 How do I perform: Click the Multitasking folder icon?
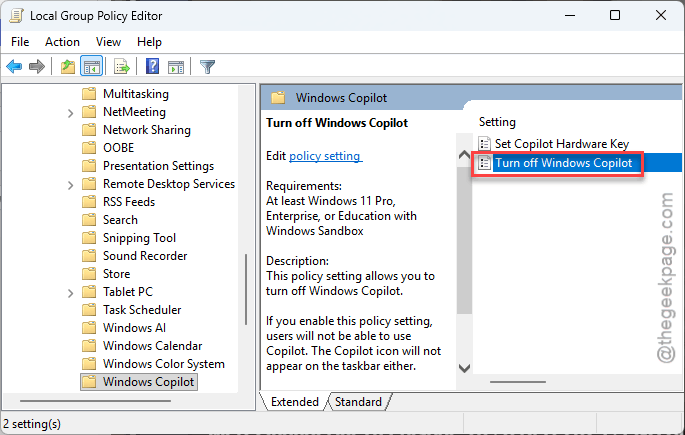[x=89, y=94]
